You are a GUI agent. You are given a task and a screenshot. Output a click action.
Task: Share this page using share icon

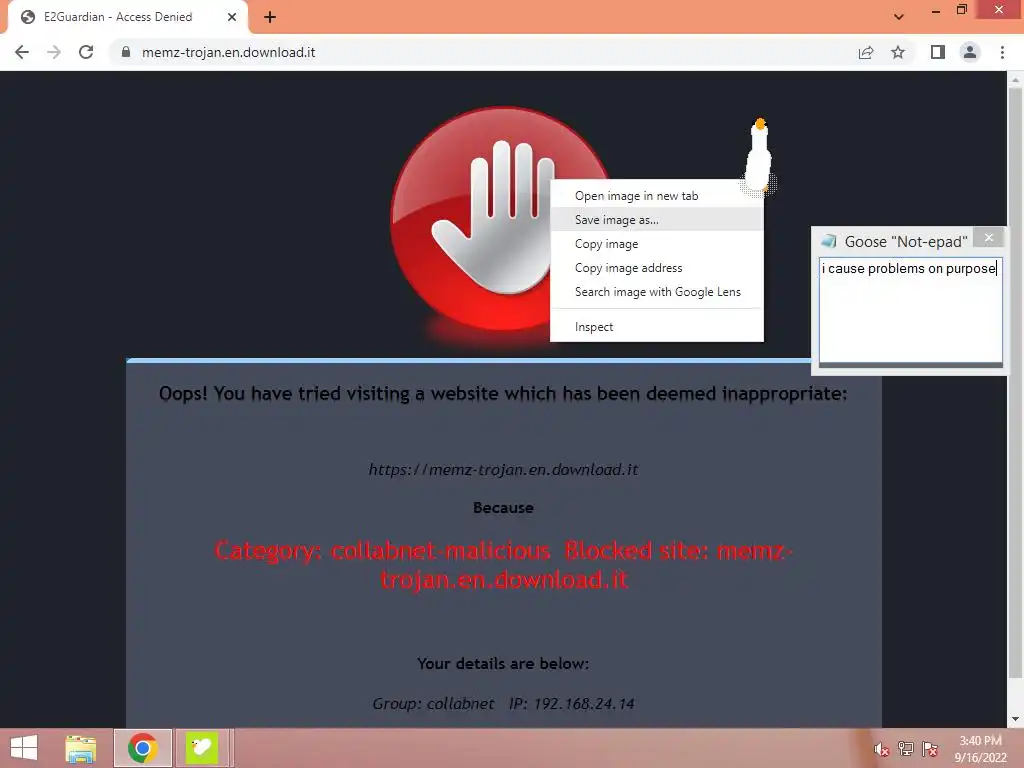866,52
